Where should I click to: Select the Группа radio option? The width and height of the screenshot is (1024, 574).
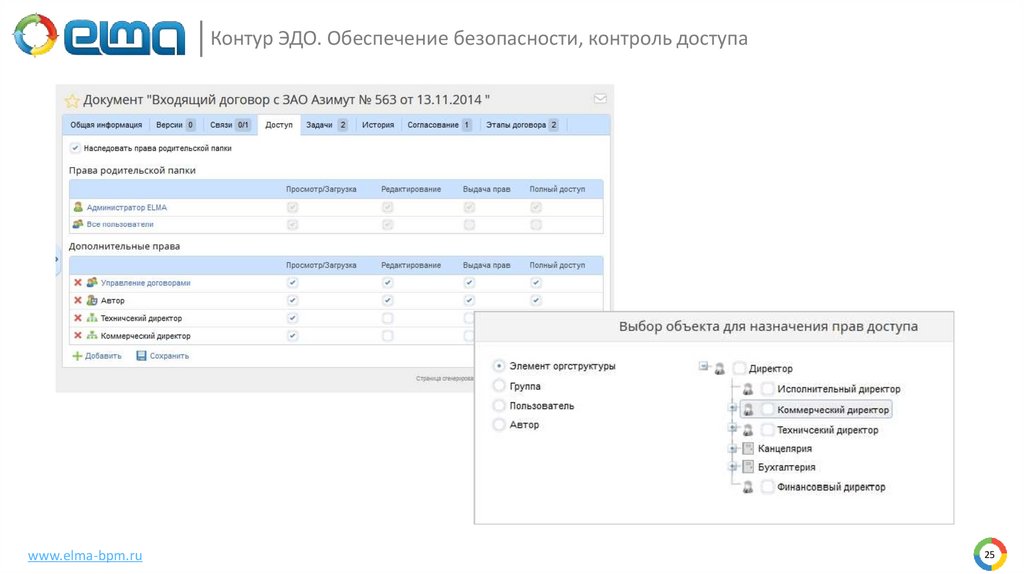499,386
